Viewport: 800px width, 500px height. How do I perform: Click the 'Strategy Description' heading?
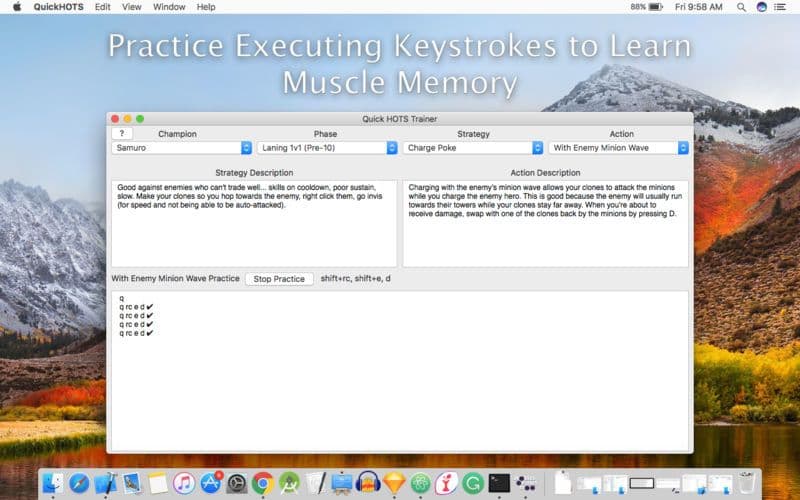coord(254,173)
